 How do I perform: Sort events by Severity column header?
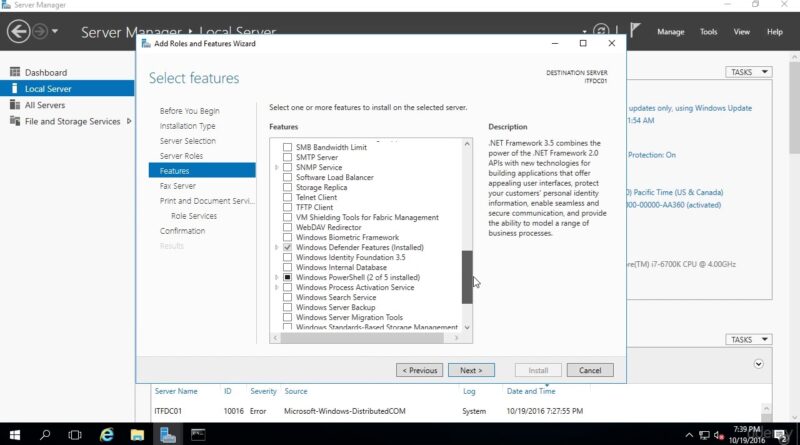click(263, 391)
